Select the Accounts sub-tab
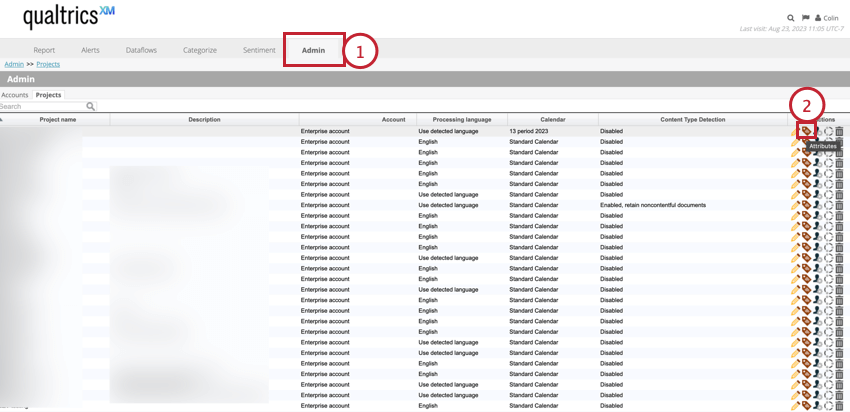The width and height of the screenshot is (850, 412). click(14, 95)
